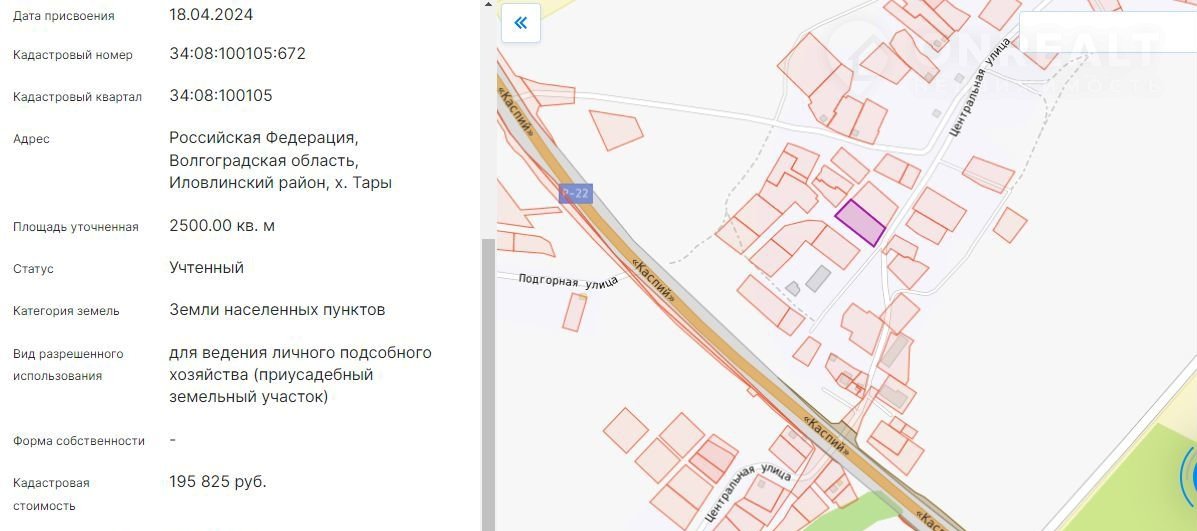1197x531 pixels.
Task: Click the Подгорная улица street label
Action: (568, 281)
